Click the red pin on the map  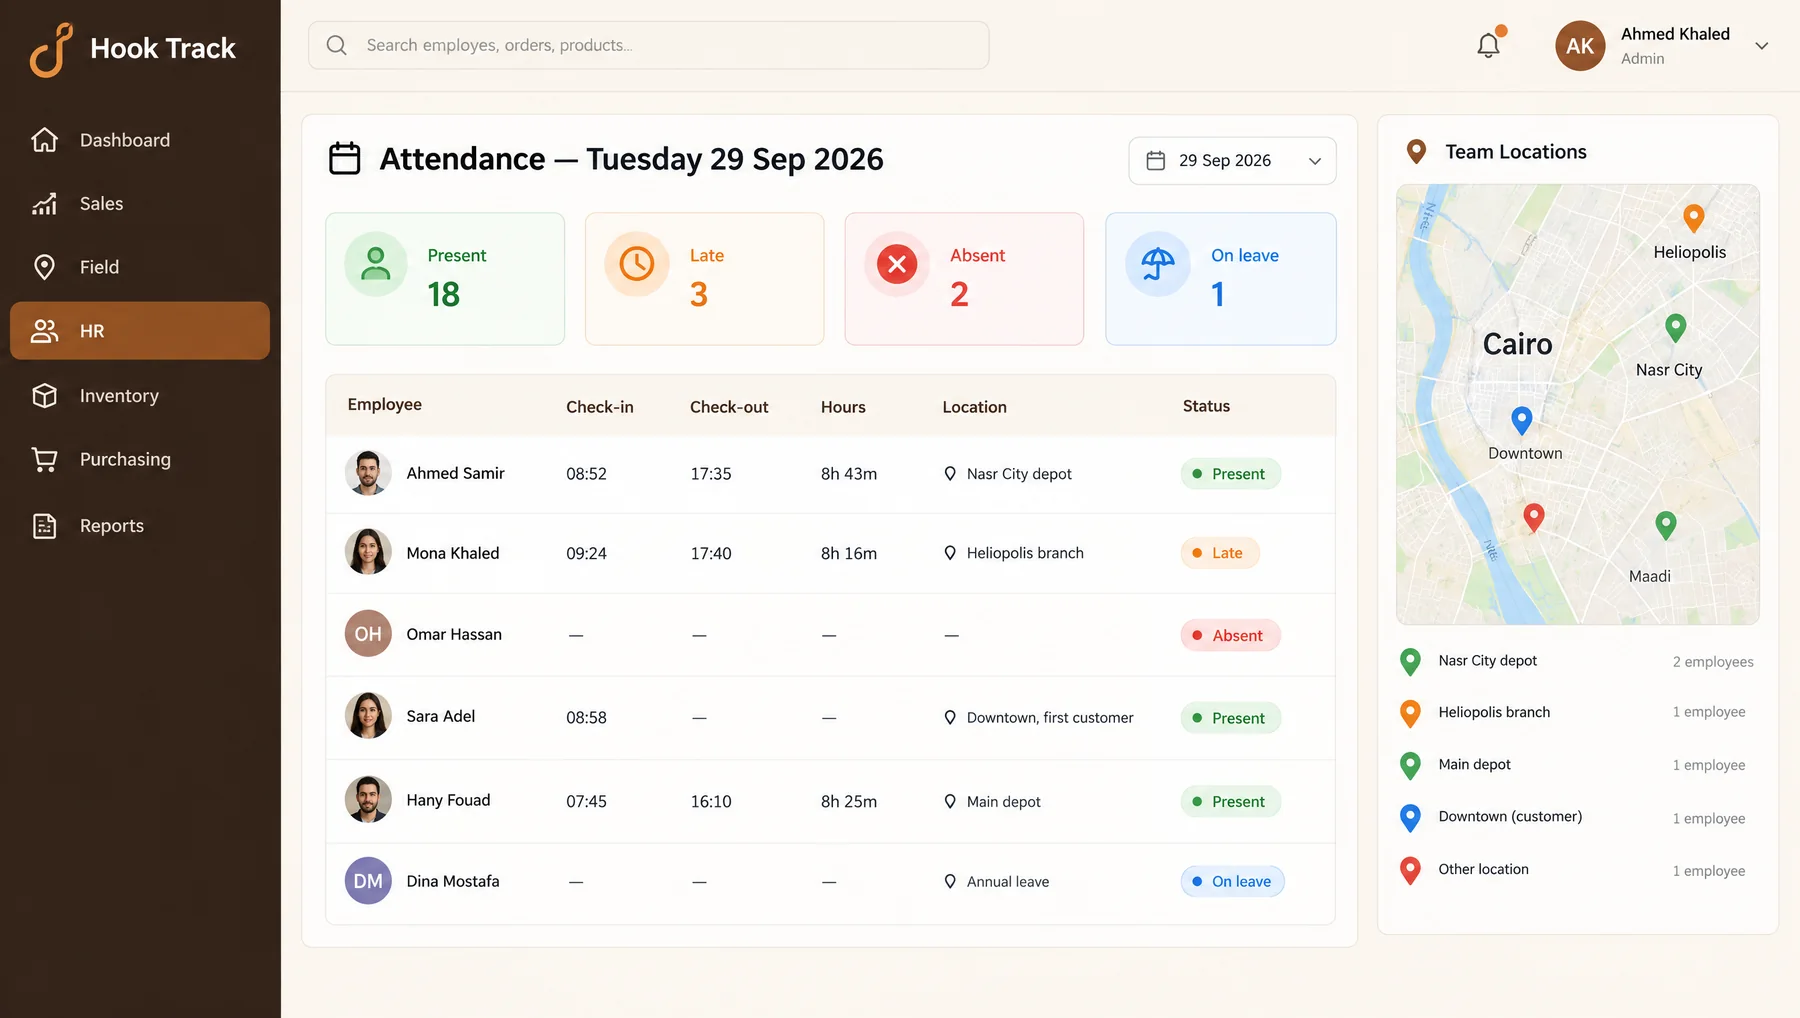point(1533,517)
